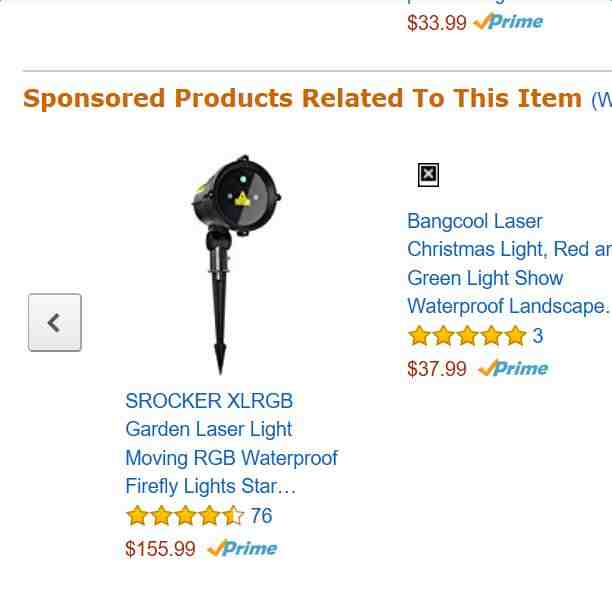Select the $33.99 price at top
This screenshot has width=612, height=609.
[437, 22]
